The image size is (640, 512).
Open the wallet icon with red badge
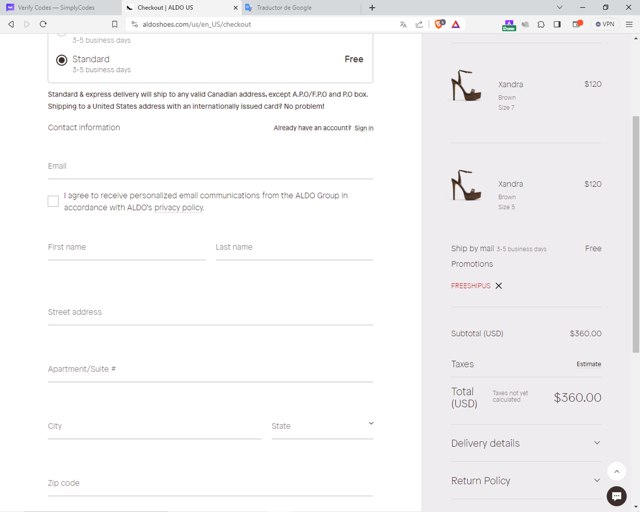[x=577, y=24]
